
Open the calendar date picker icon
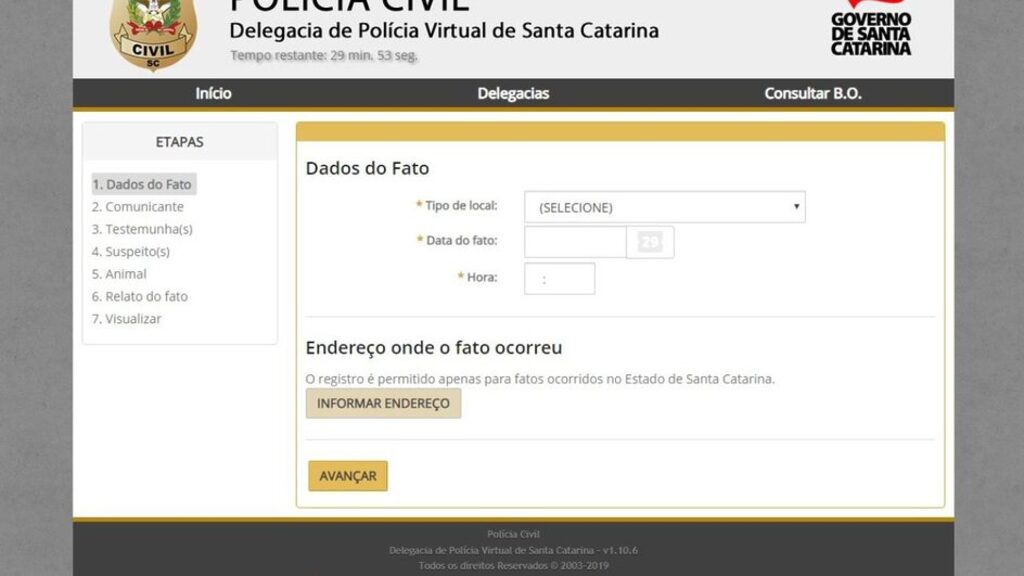pyautogui.click(x=650, y=243)
